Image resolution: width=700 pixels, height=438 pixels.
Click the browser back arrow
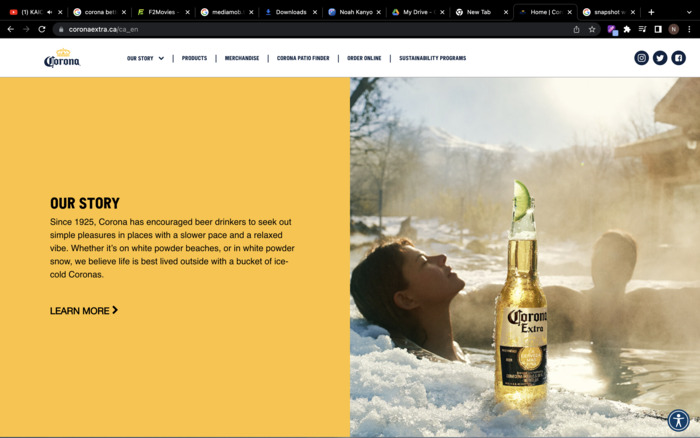[11, 29]
